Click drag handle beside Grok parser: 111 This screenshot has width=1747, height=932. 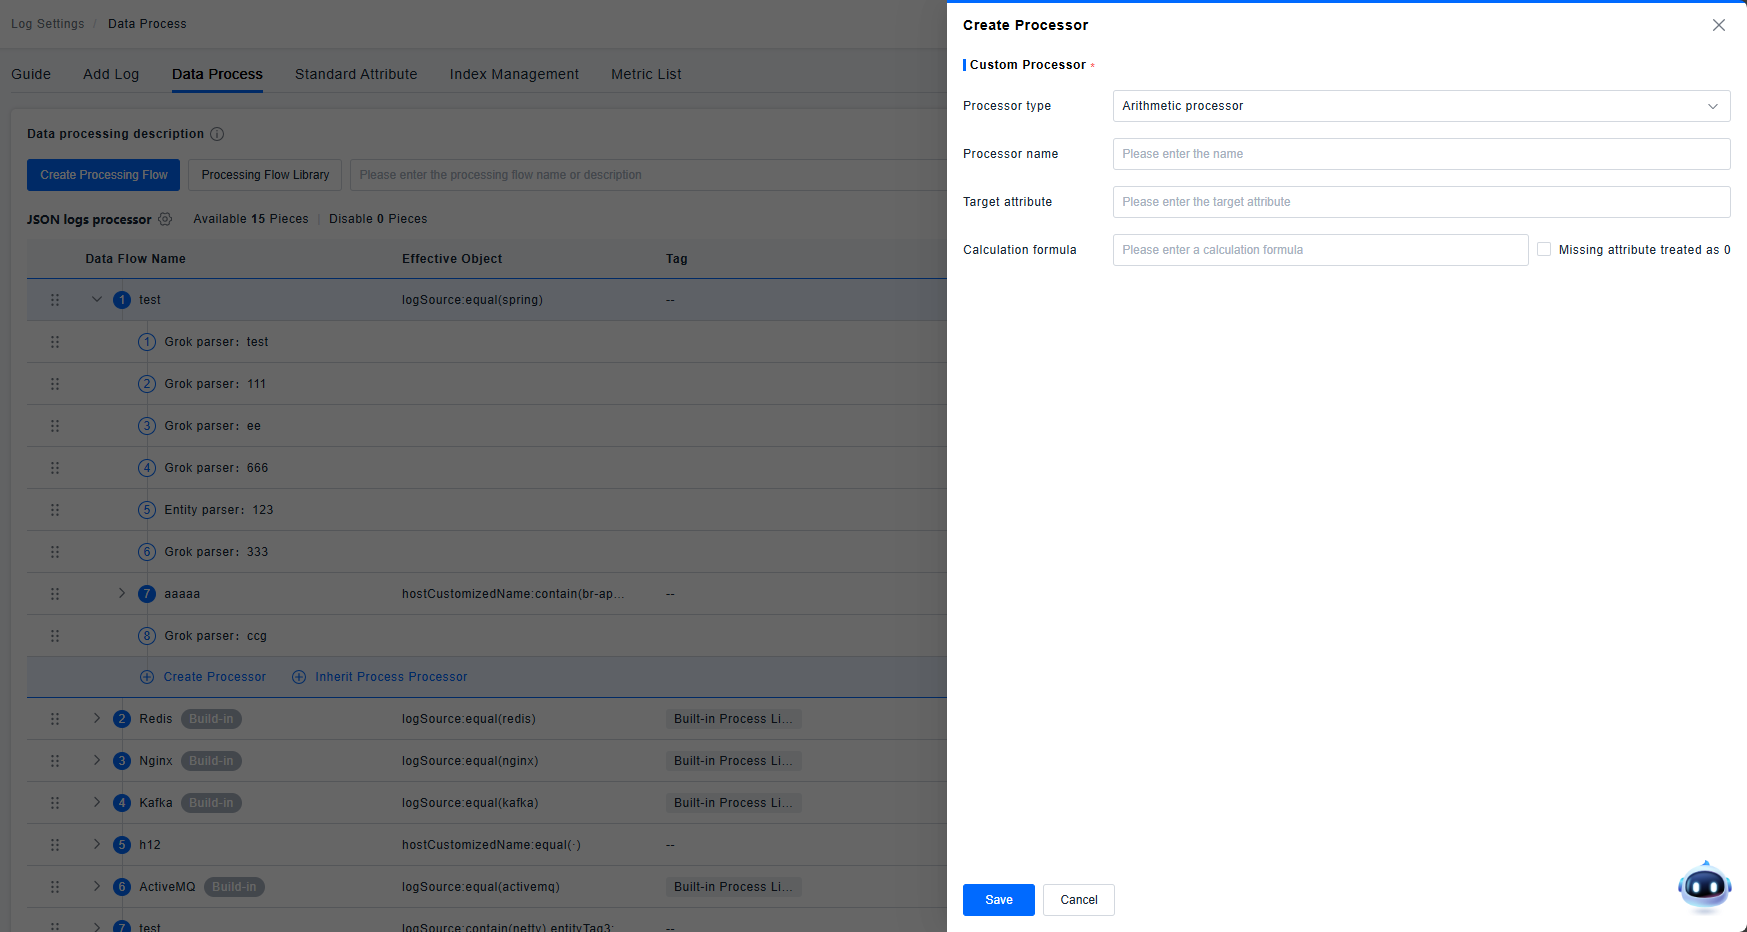pos(55,384)
